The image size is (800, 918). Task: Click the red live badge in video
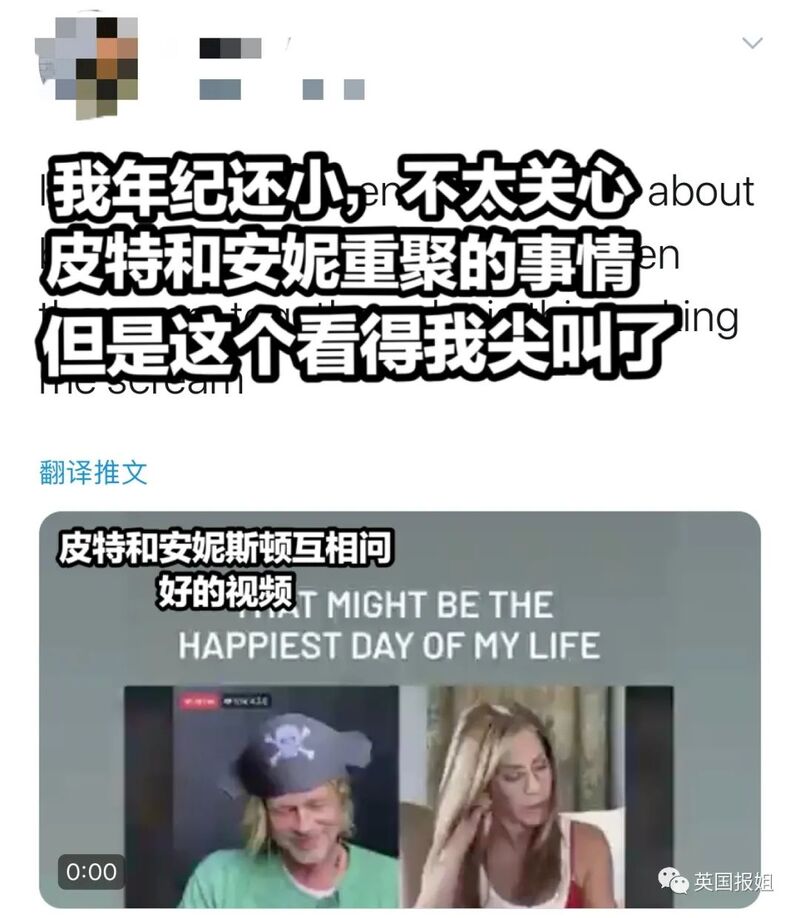[x=198, y=701]
